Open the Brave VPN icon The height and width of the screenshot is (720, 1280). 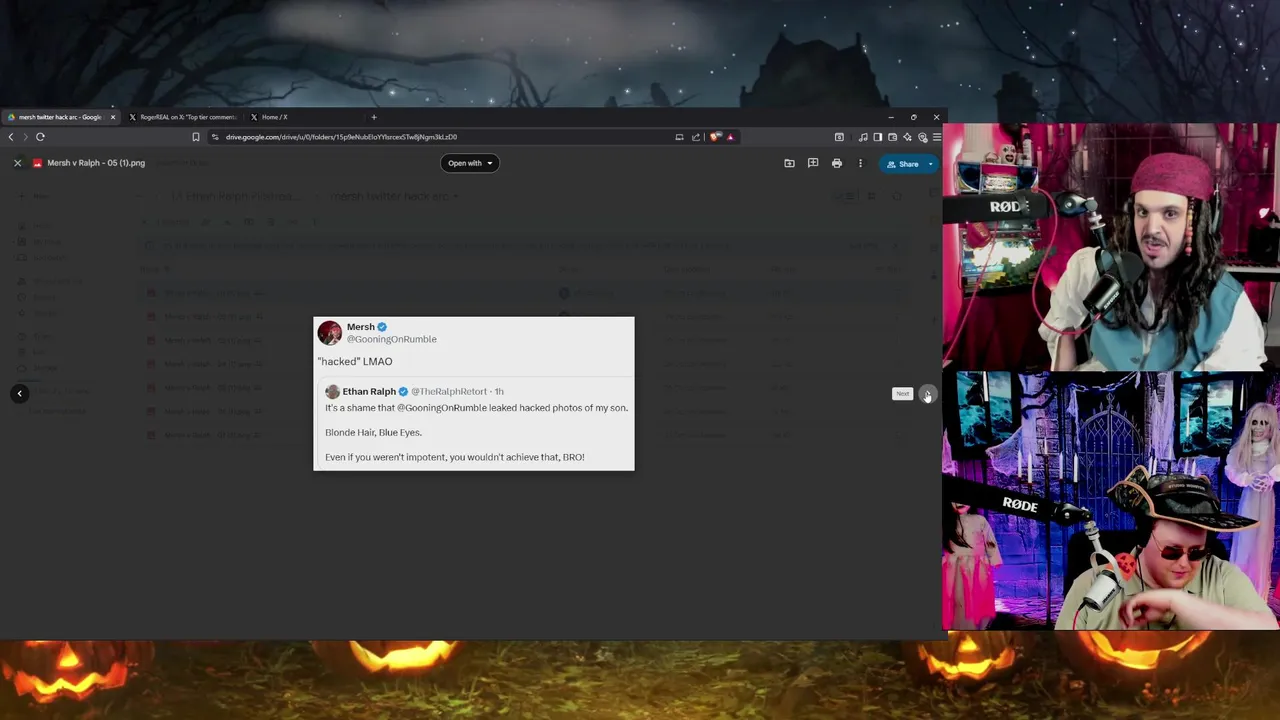(x=922, y=137)
